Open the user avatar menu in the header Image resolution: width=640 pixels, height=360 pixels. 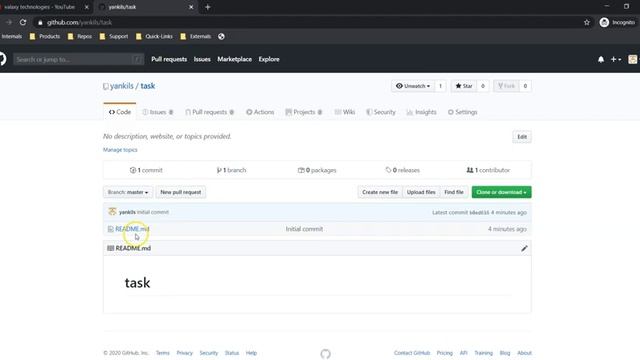tap(633, 60)
